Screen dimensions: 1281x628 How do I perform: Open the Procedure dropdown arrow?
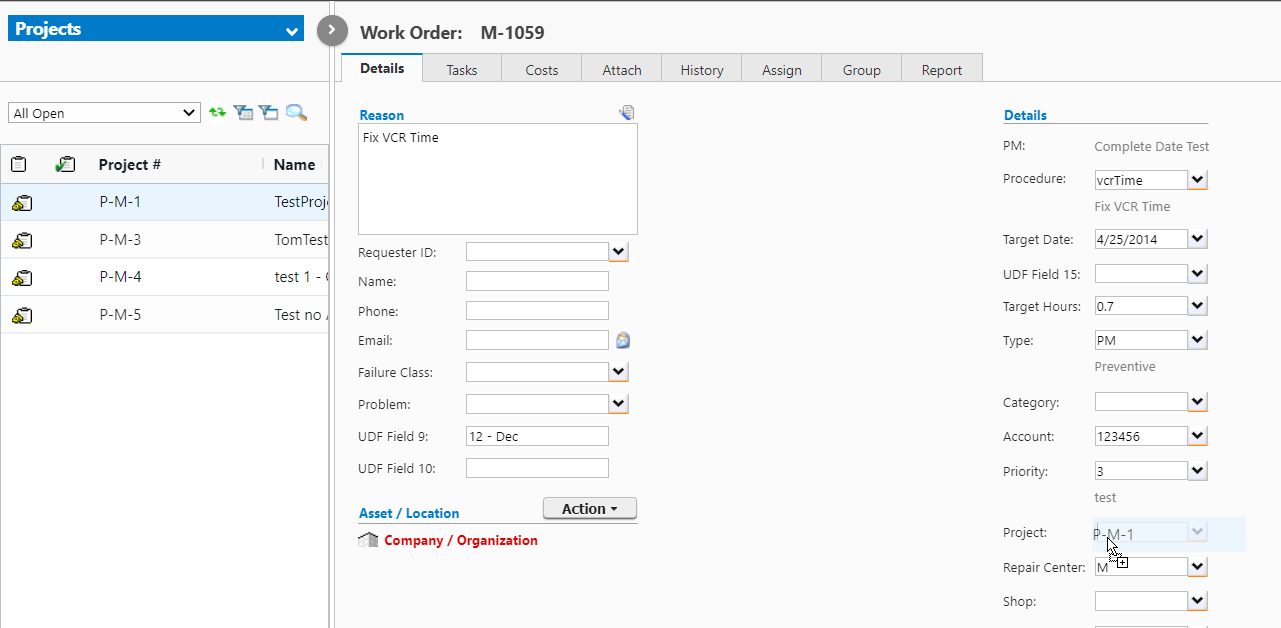[1198, 180]
